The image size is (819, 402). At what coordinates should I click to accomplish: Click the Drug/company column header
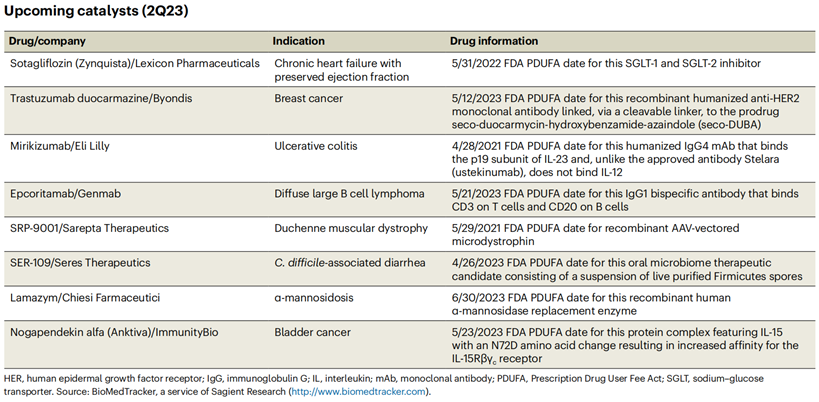coord(47,41)
